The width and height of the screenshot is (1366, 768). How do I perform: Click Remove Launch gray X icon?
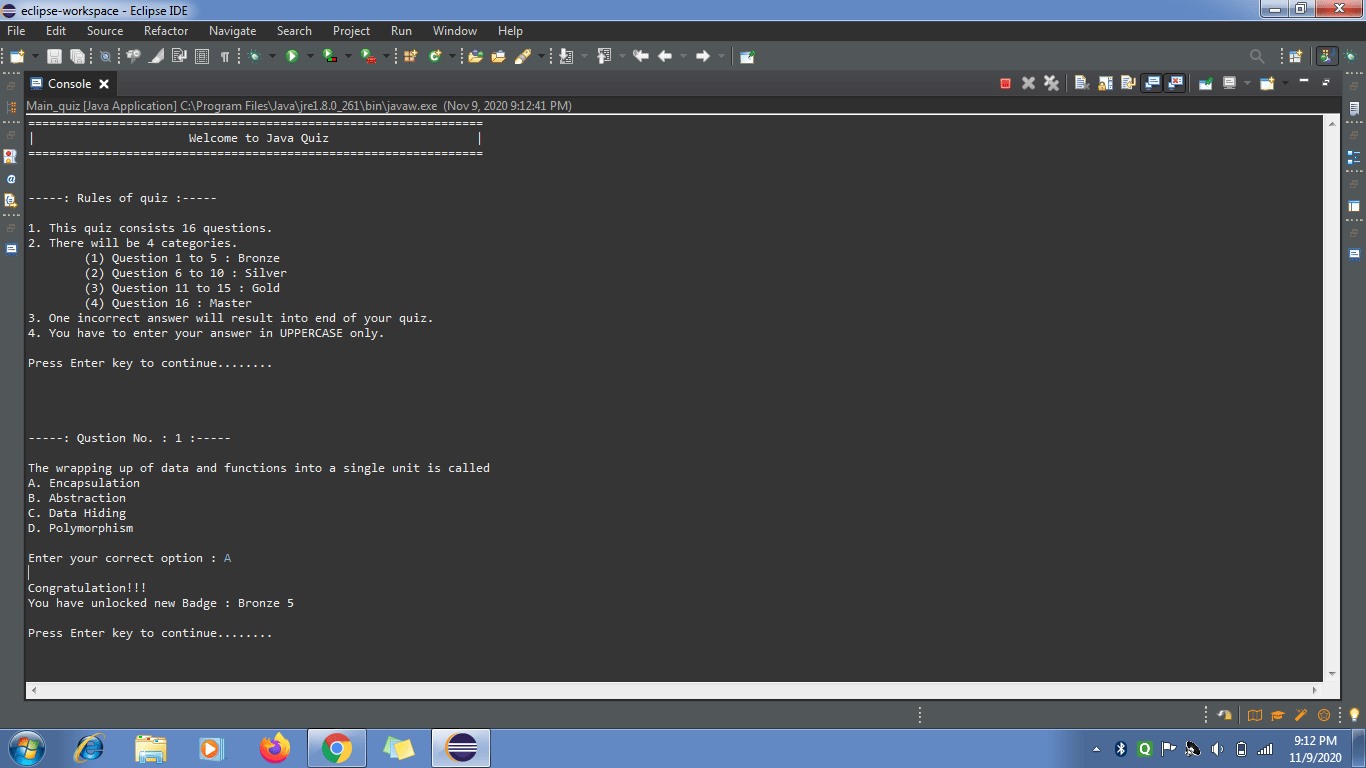[1028, 83]
